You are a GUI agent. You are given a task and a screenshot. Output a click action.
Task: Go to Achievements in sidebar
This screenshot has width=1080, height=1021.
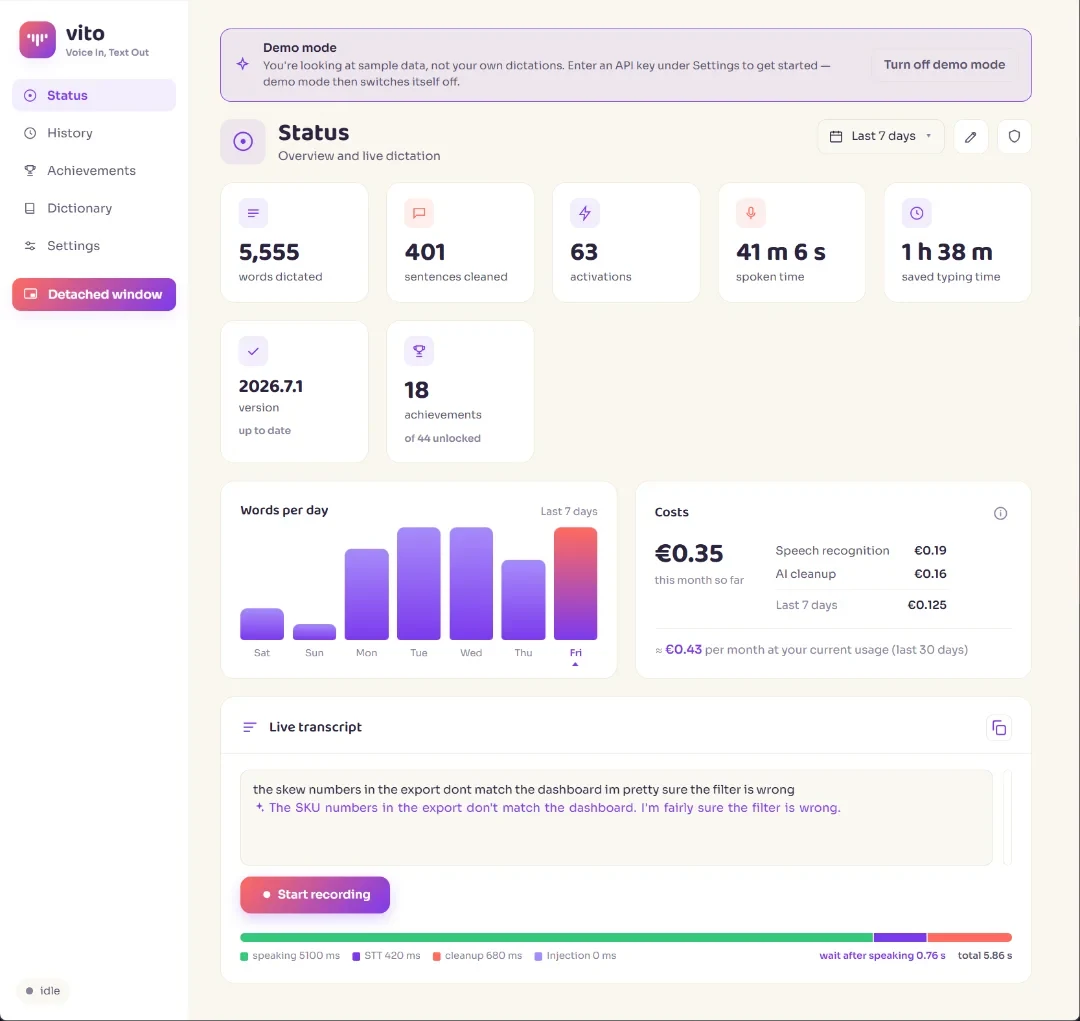[94, 170]
